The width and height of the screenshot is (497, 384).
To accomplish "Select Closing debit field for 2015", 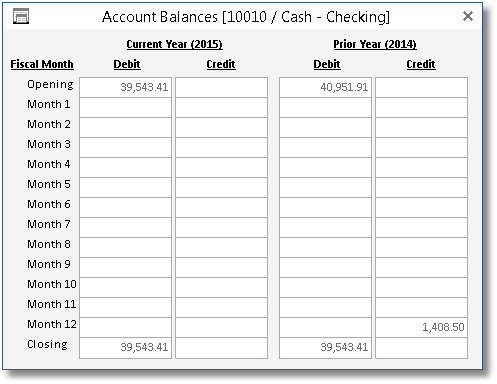I will point(126,348).
